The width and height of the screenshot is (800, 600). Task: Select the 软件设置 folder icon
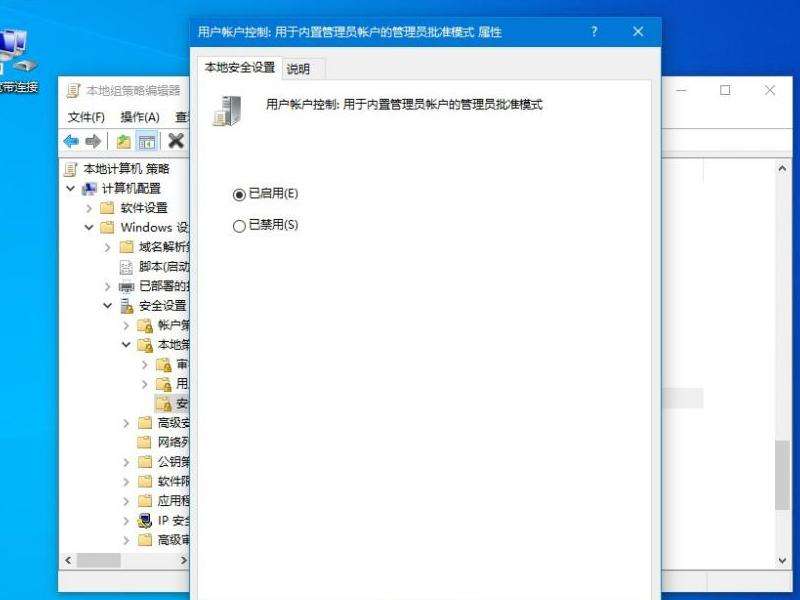(x=107, y=208)
